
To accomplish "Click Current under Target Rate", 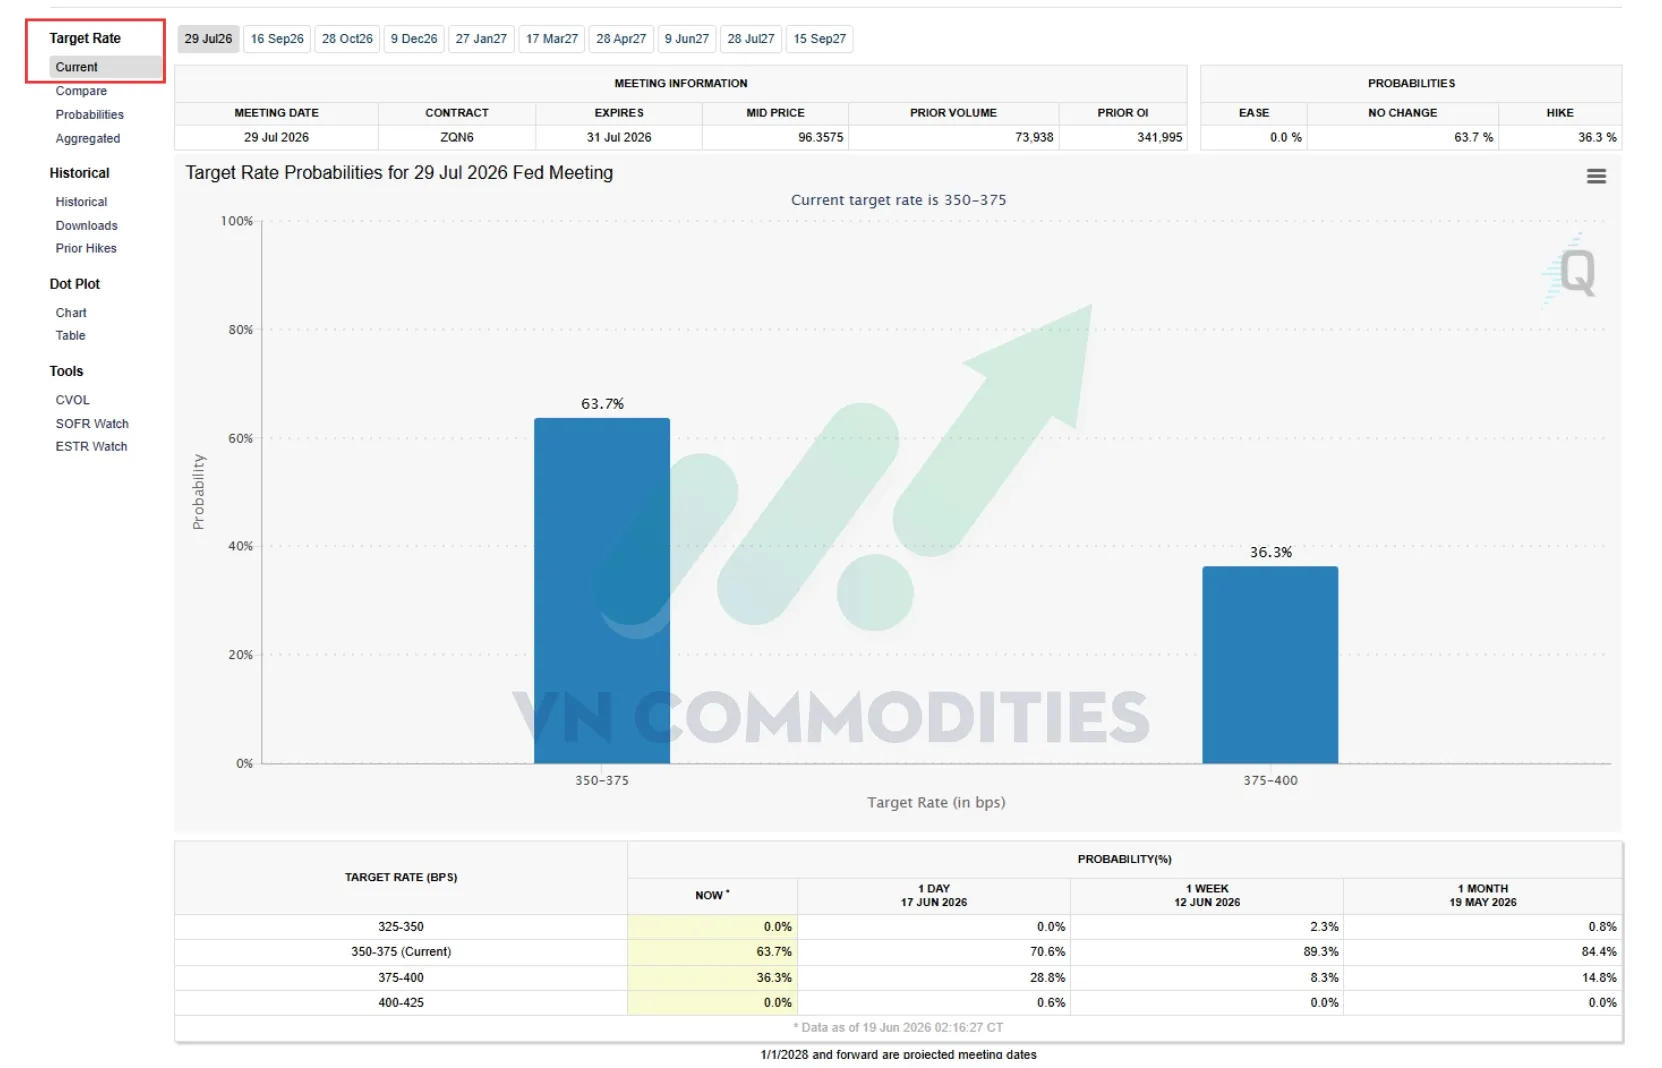I will (77, 67).
